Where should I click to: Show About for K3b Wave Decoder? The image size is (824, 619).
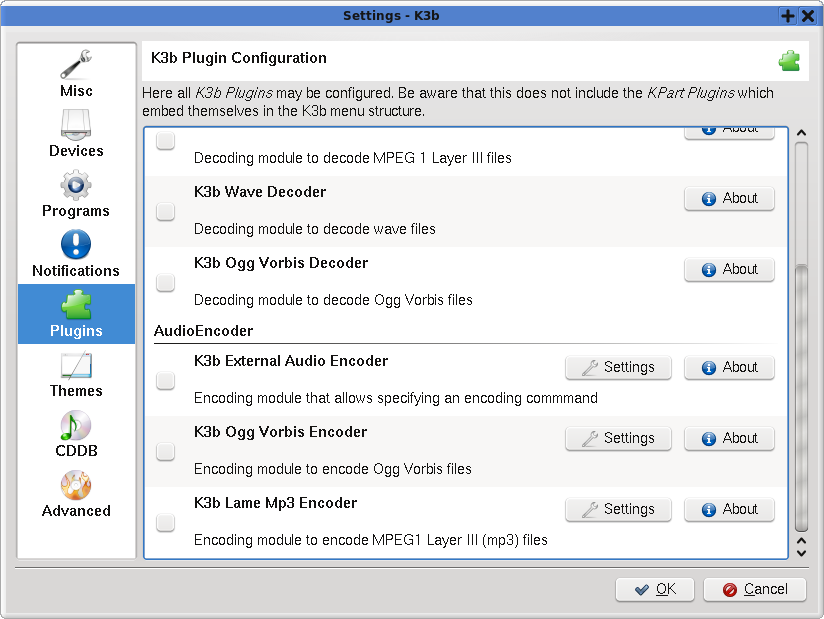coord(729,199)
